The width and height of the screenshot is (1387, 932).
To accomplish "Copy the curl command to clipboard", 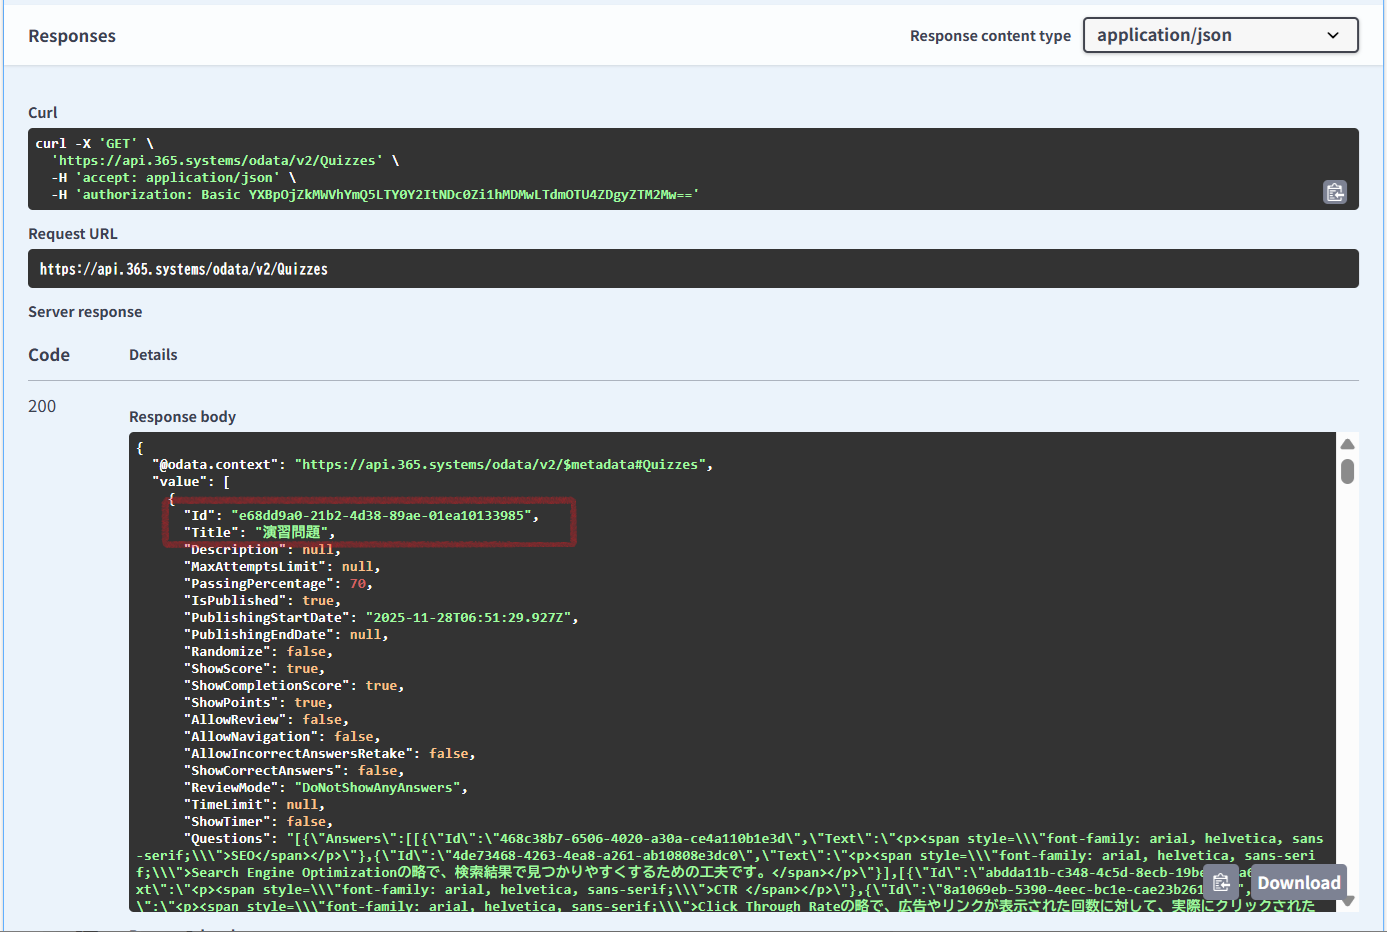I will pyautogui.click(x=1335, y=192).
